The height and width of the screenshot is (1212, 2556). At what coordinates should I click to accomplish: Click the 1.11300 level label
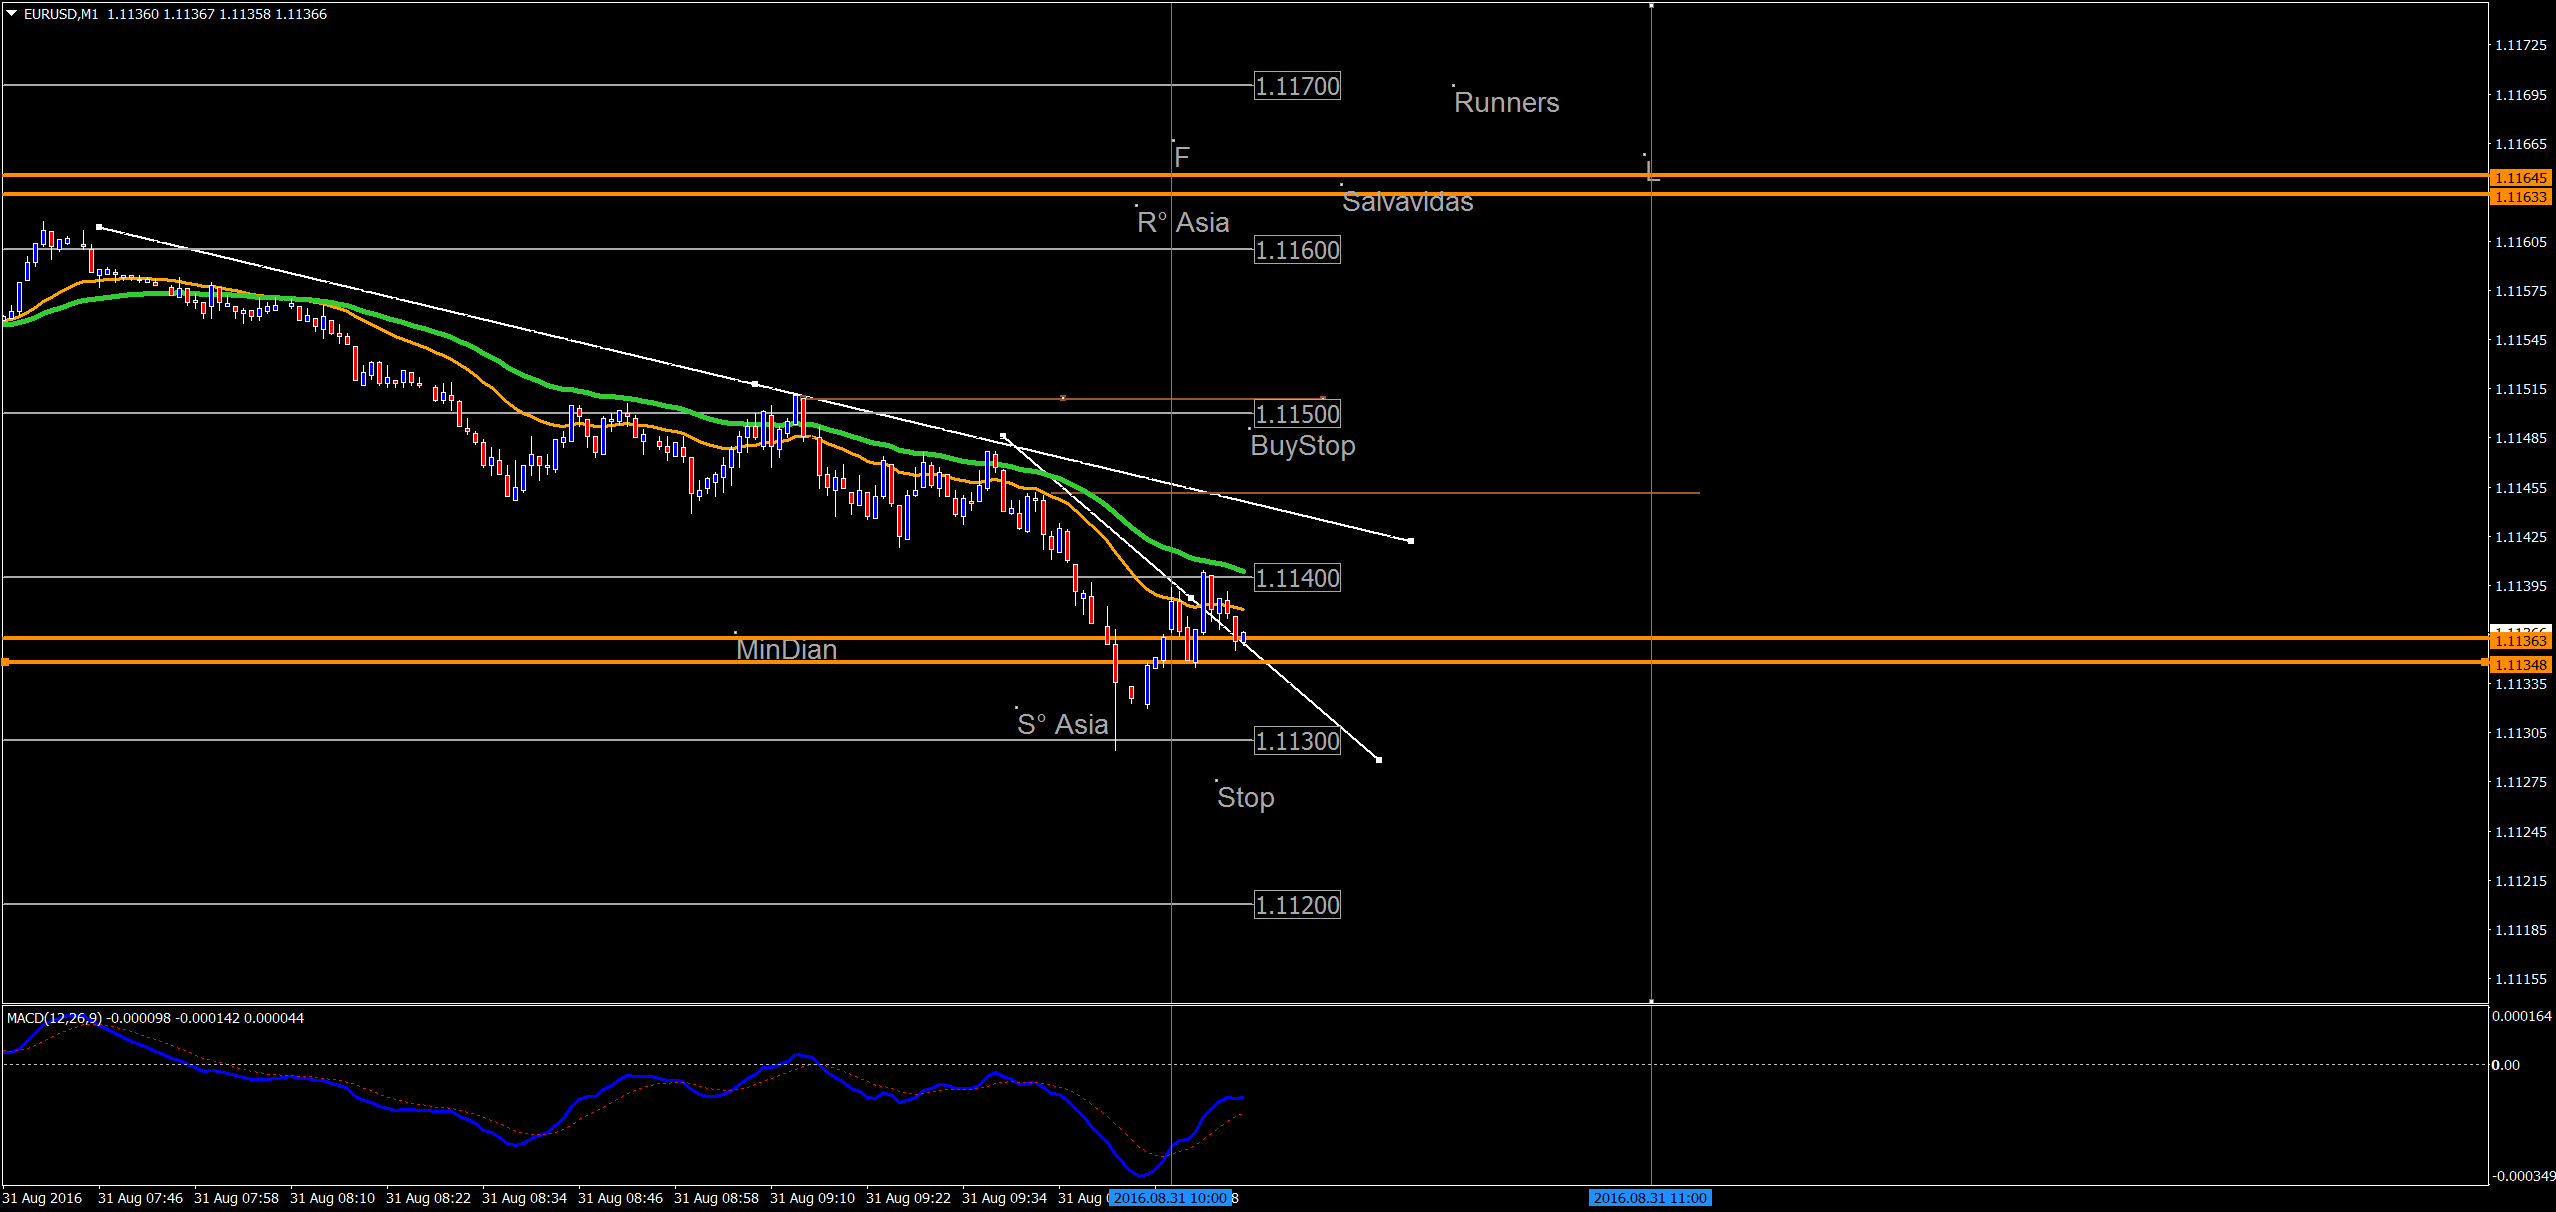[1297, 742]
